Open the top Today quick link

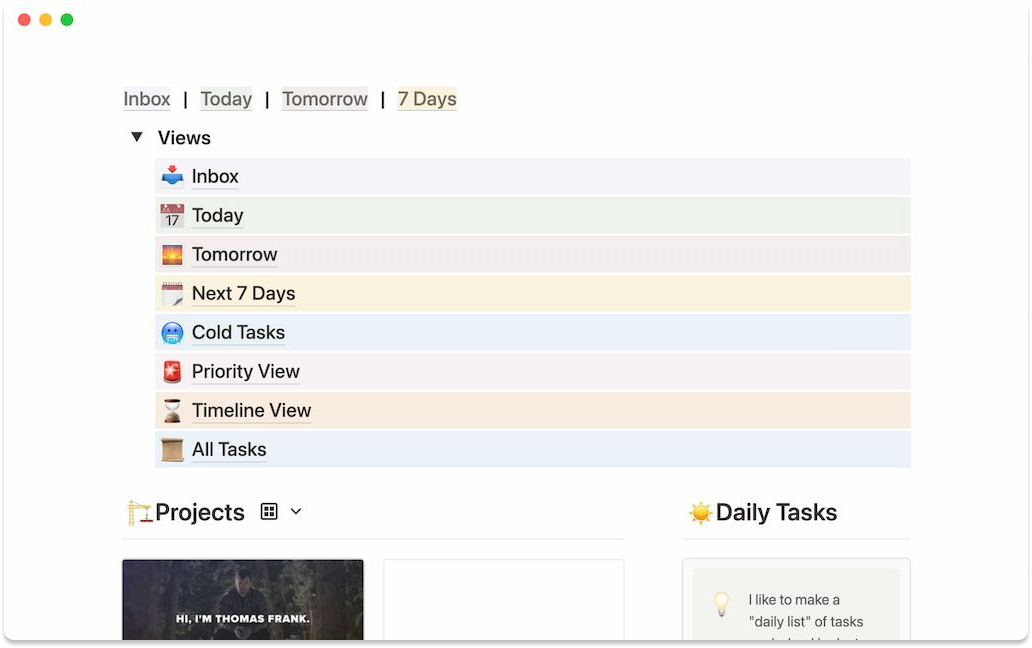pos(226,99)
